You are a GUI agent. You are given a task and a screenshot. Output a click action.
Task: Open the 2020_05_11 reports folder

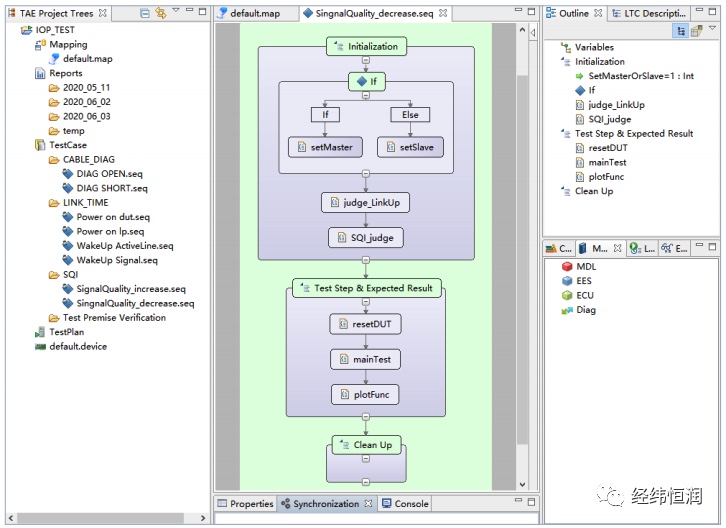point(80,88)
